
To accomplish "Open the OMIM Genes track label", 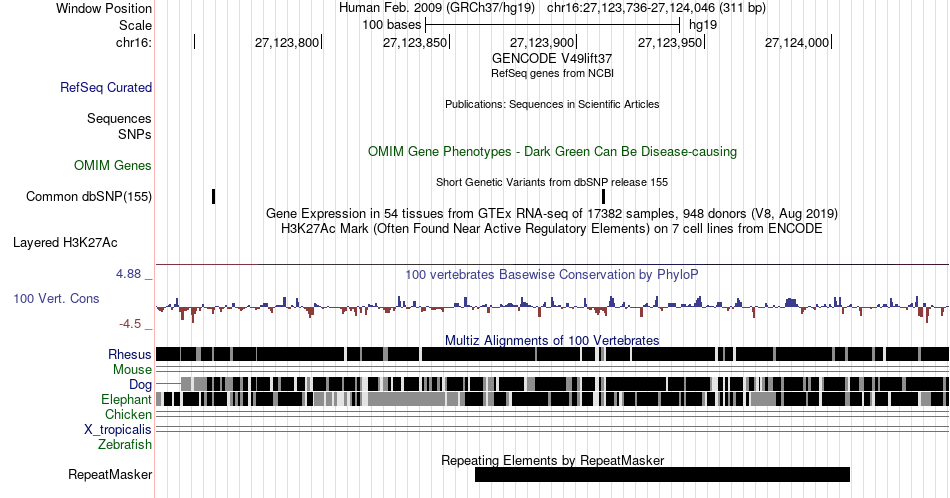I will click(x=113, y=165).
